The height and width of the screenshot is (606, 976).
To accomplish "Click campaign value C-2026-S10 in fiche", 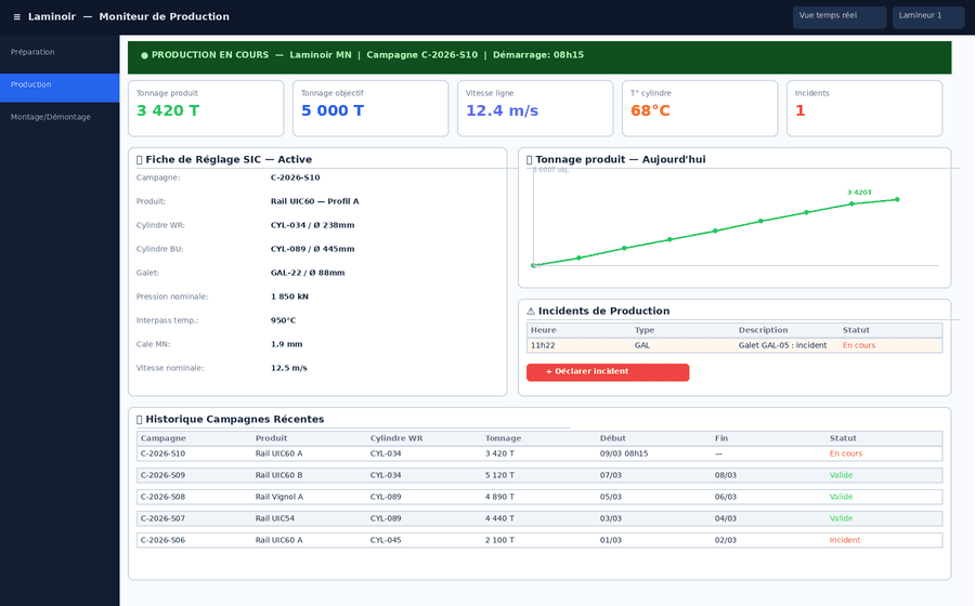I will [295, 178].
